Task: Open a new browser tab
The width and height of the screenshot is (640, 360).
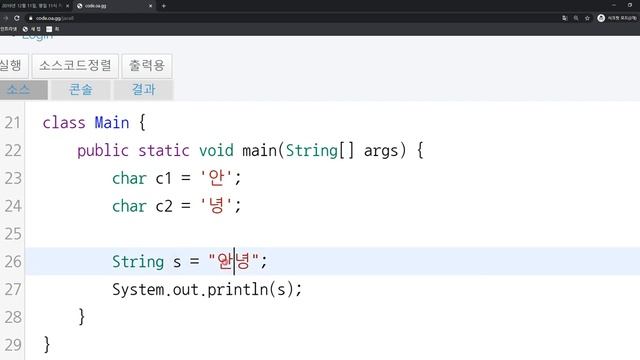Action: click(164, 6)
